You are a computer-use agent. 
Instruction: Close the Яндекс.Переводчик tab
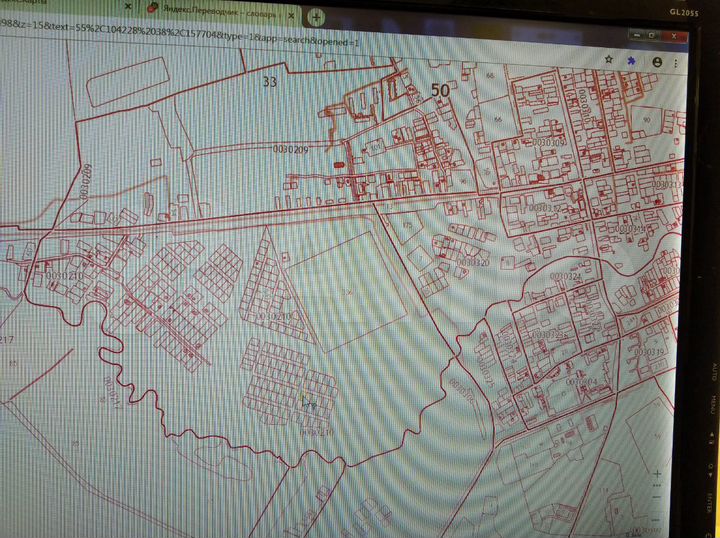291,16
